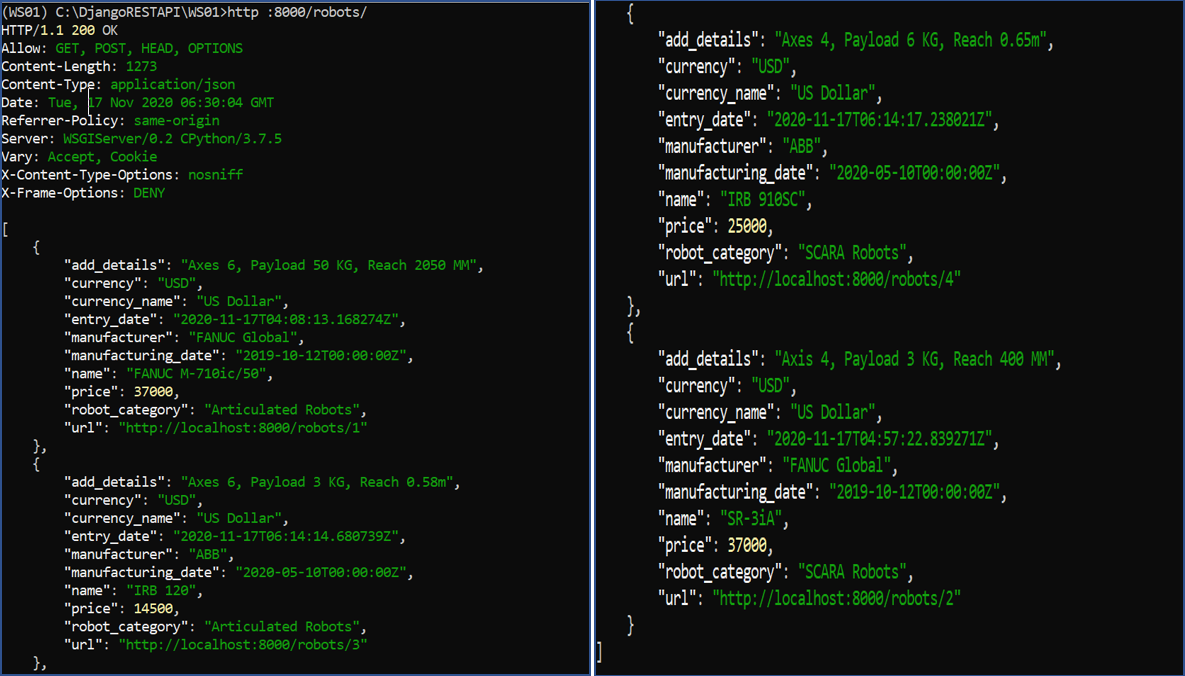Open the URL http://localhost:8000/robots/2

click(837, 598)
